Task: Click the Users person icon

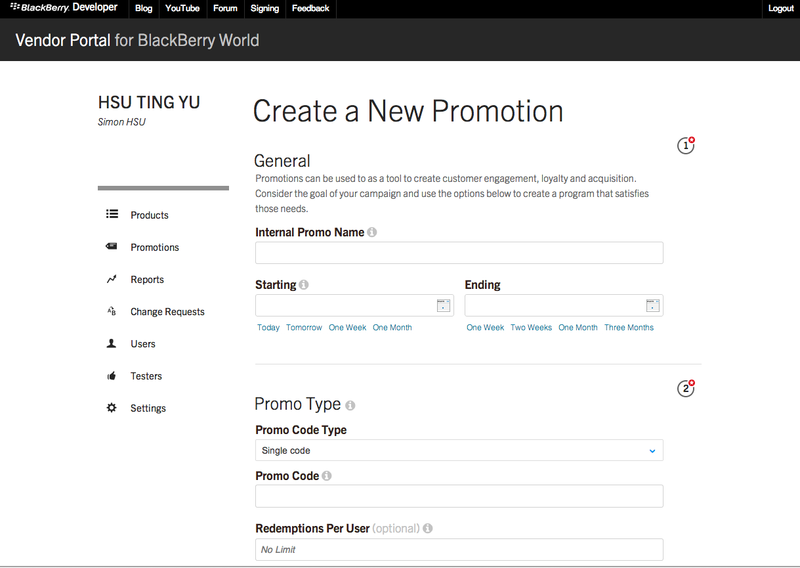Action: (x=111, y=343)
